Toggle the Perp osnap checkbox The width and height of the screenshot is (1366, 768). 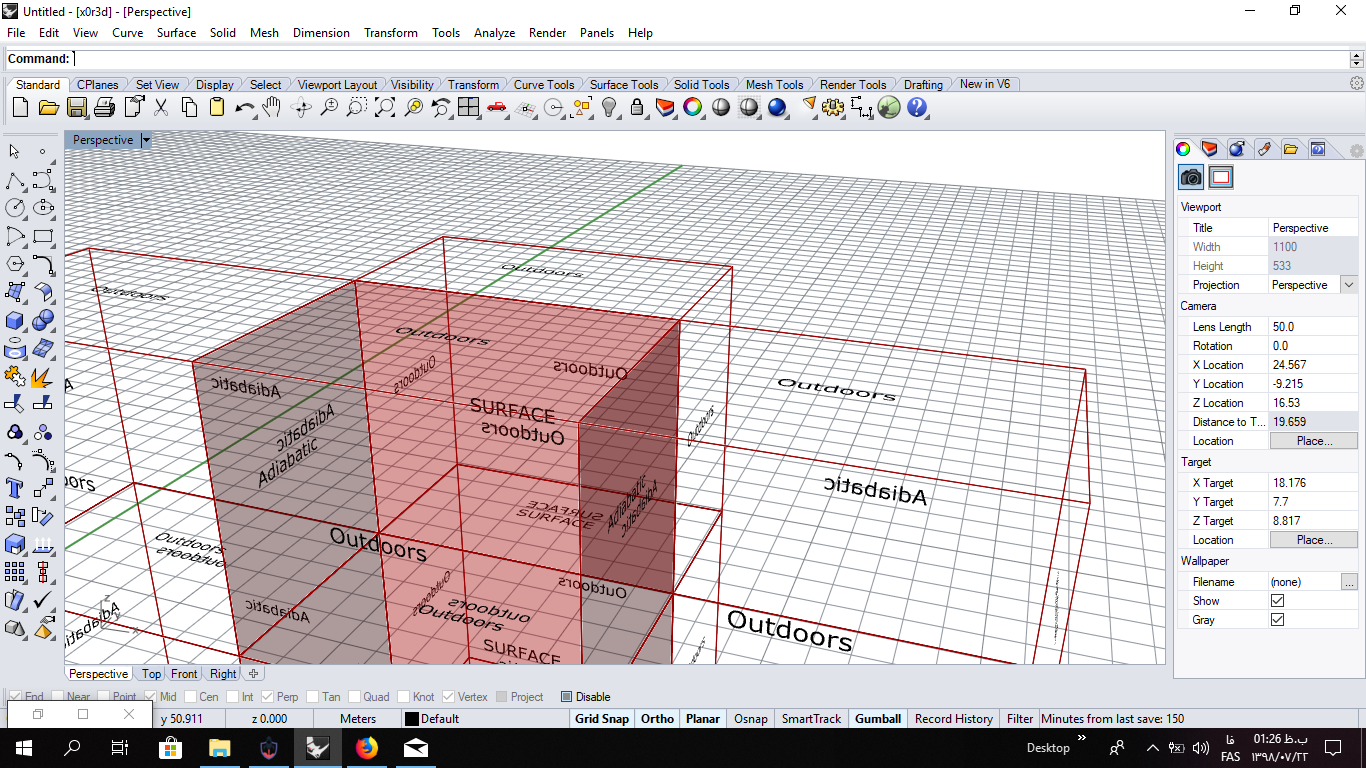[x=269, y=697]
